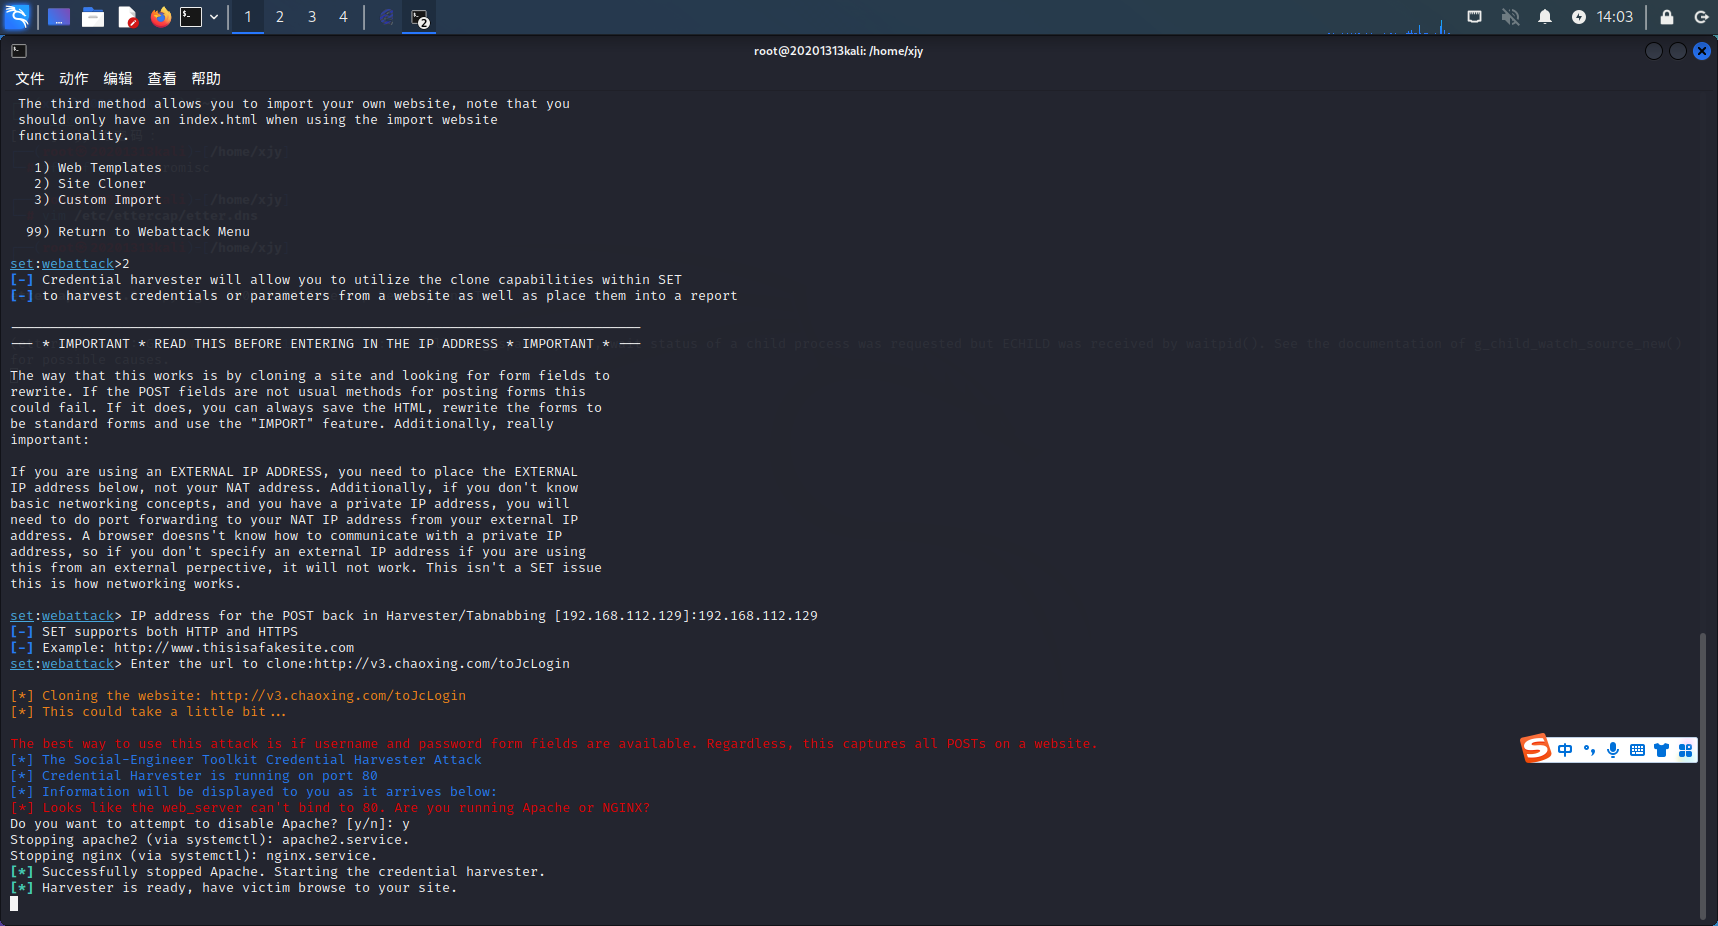The image size is (1718, 926).
Task: Close the terminal window
Action: [x=1702, y=51]
